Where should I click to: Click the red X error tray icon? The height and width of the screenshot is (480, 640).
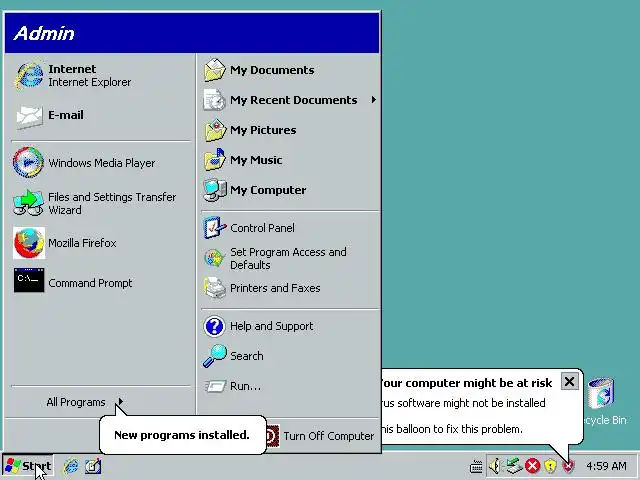pyautogui.click(x=532, y=466)
